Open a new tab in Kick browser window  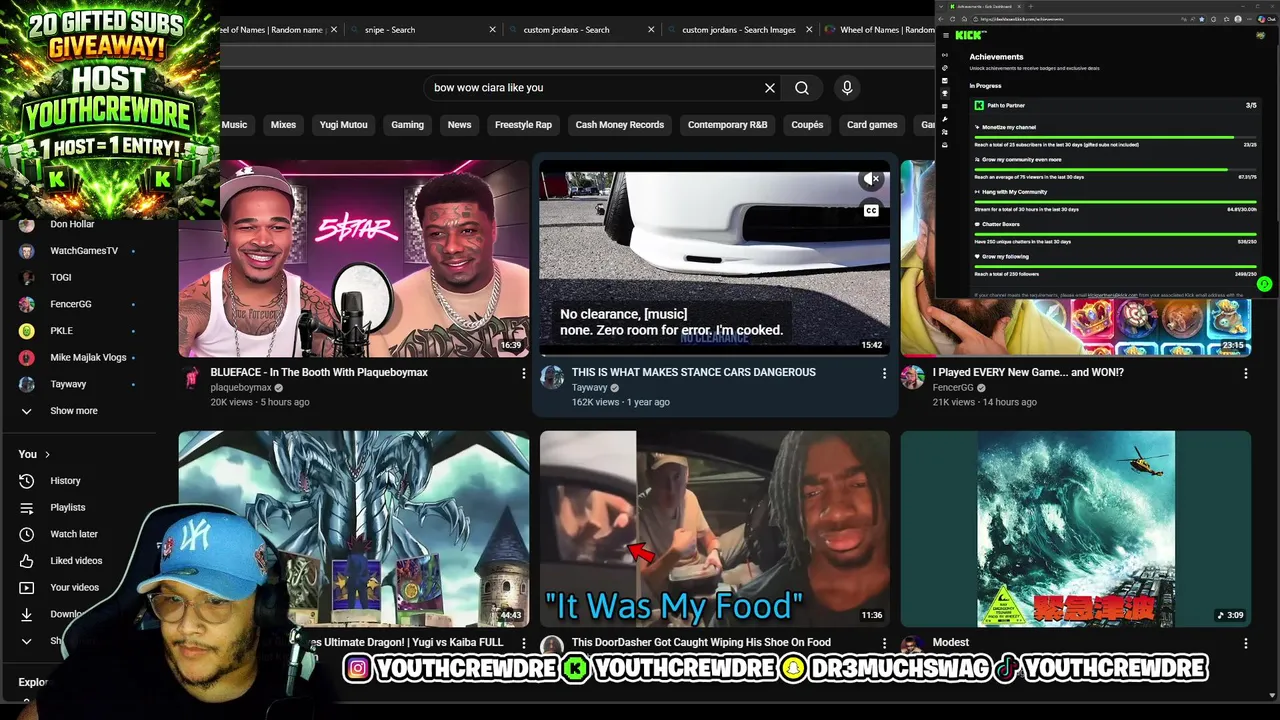tap(1031, 6)
